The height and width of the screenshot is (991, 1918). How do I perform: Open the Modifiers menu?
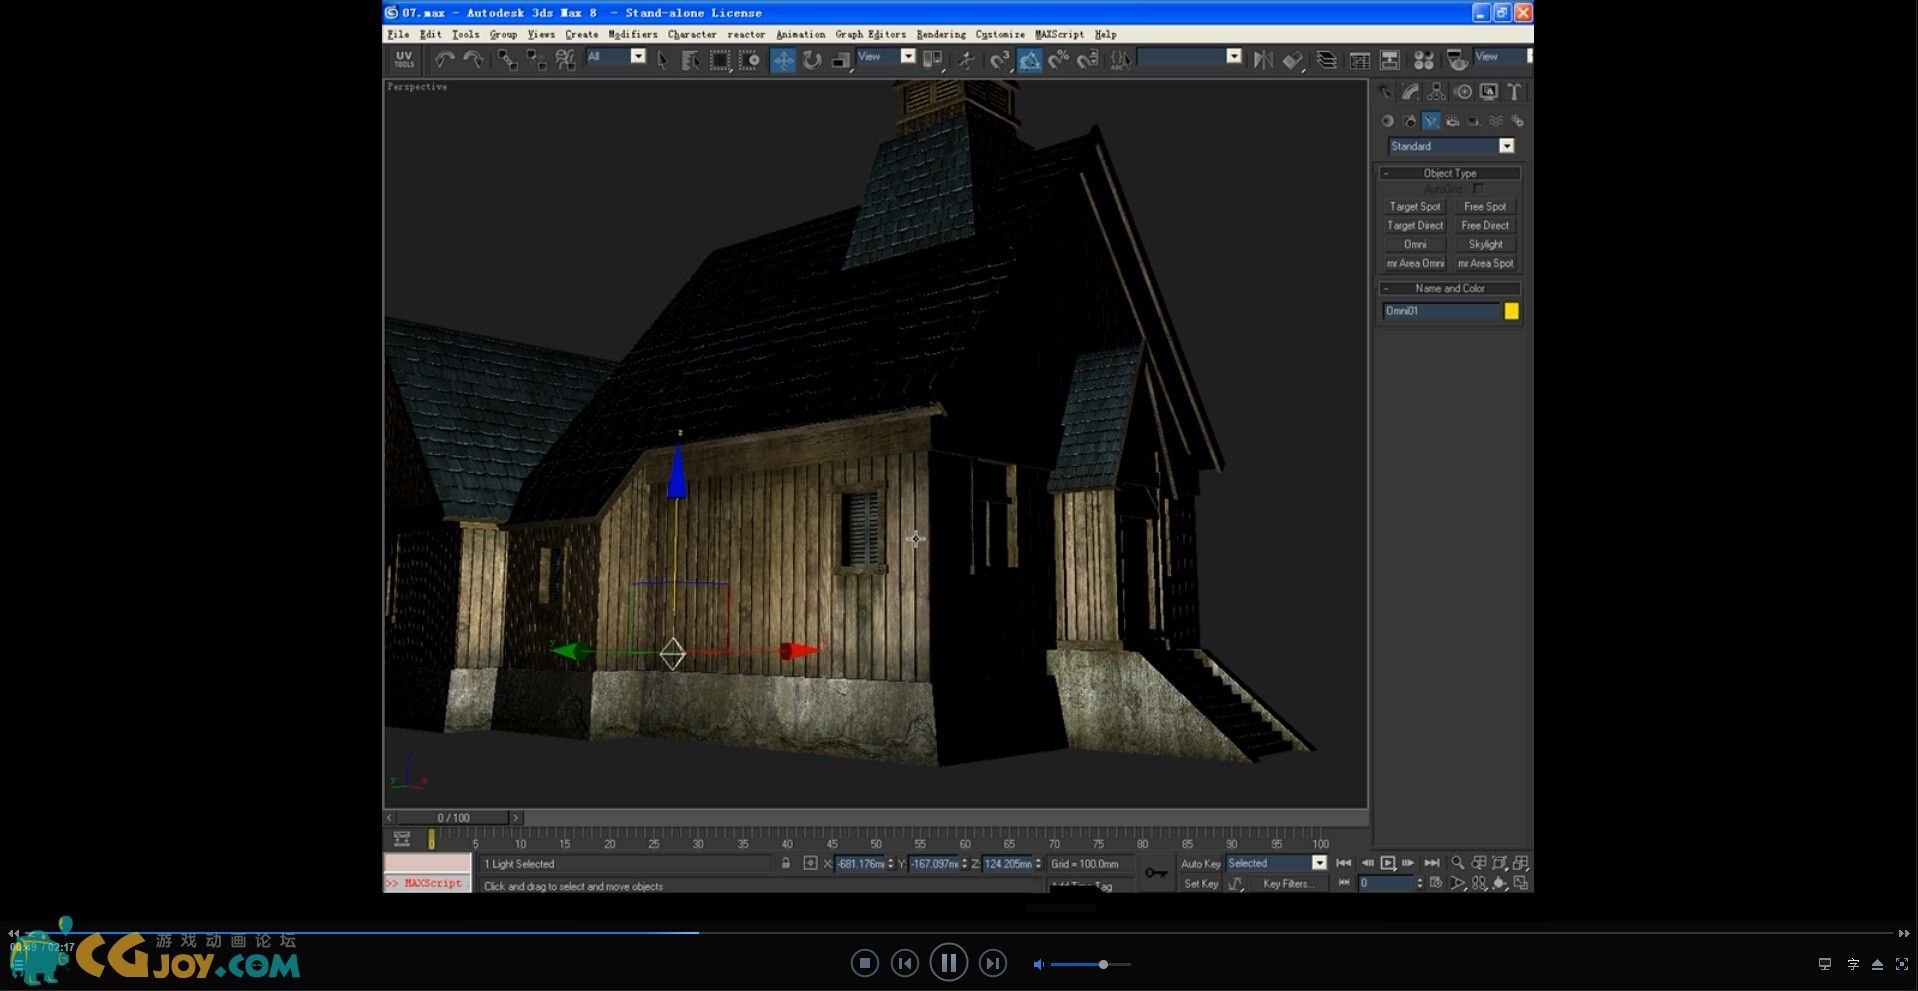(633, 34)
